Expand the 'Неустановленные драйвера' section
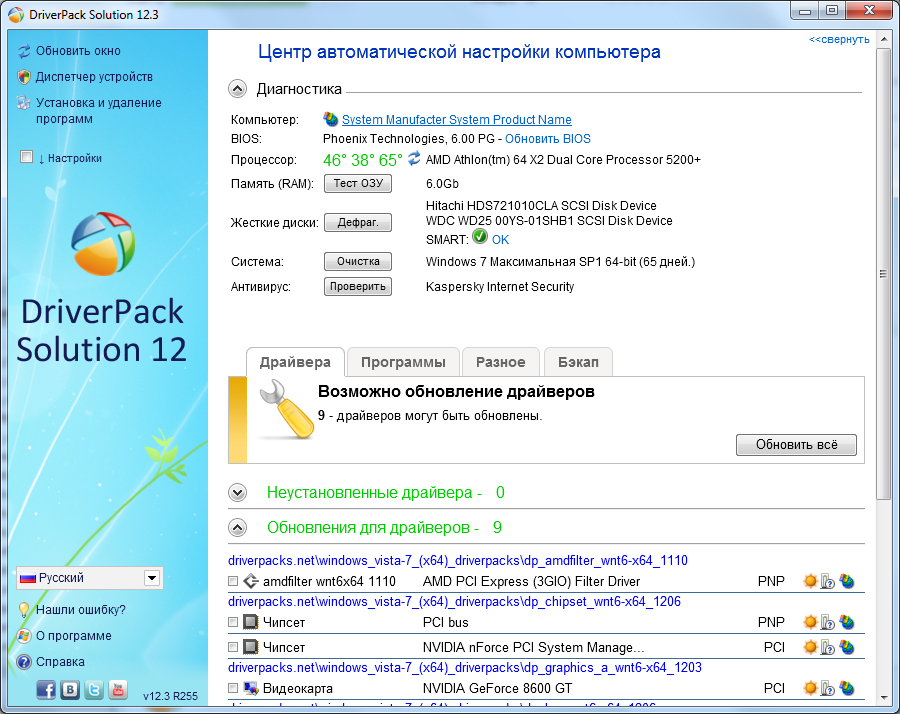Screen dimensions: 900x714 pyautogui.click(x=238, y=492)
